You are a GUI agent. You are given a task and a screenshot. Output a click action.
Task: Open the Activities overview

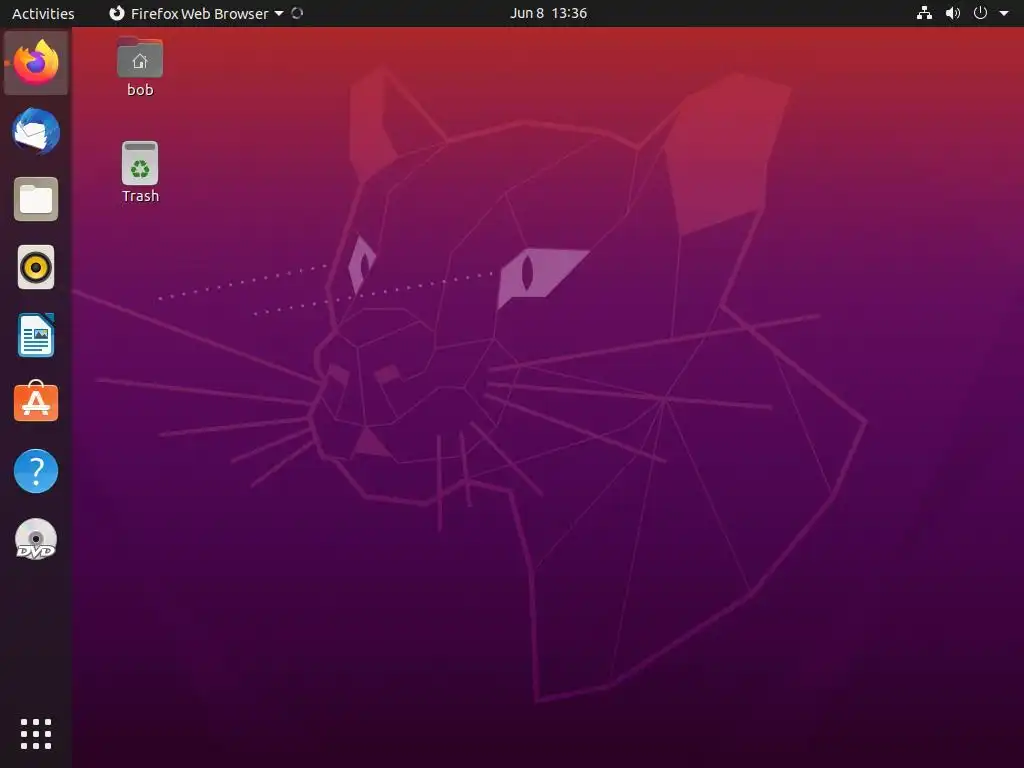click(43, 13)
